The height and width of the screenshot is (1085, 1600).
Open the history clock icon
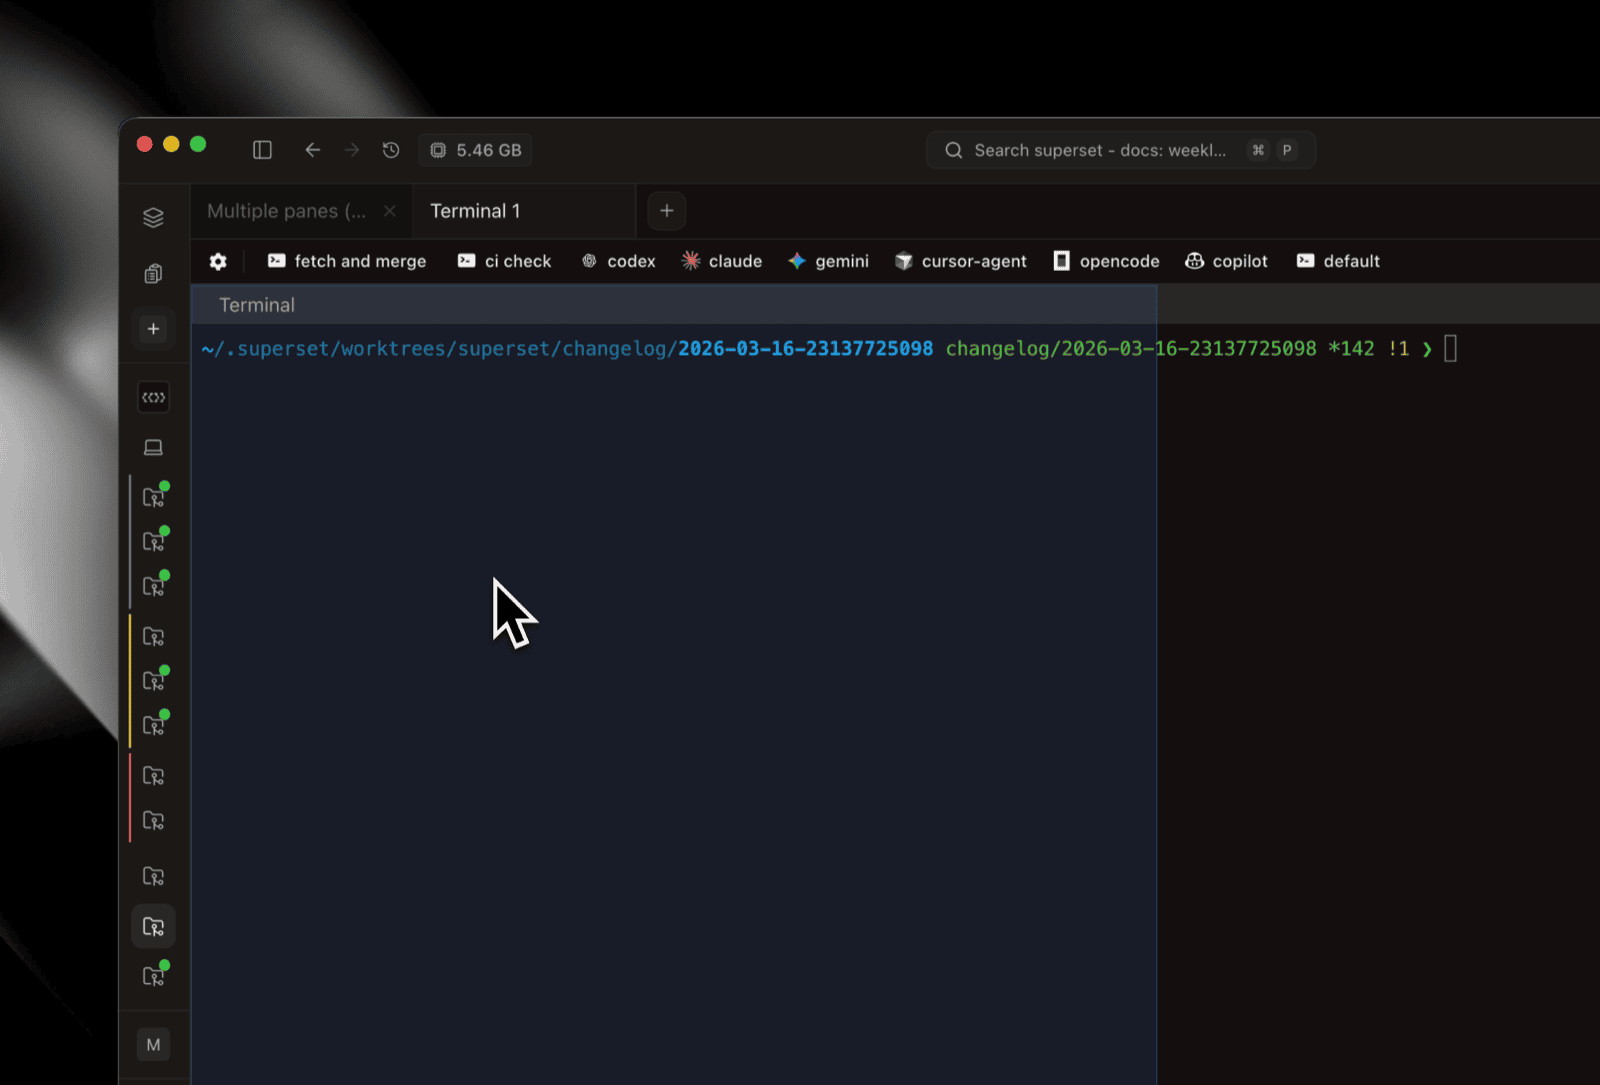pos(391,150)
